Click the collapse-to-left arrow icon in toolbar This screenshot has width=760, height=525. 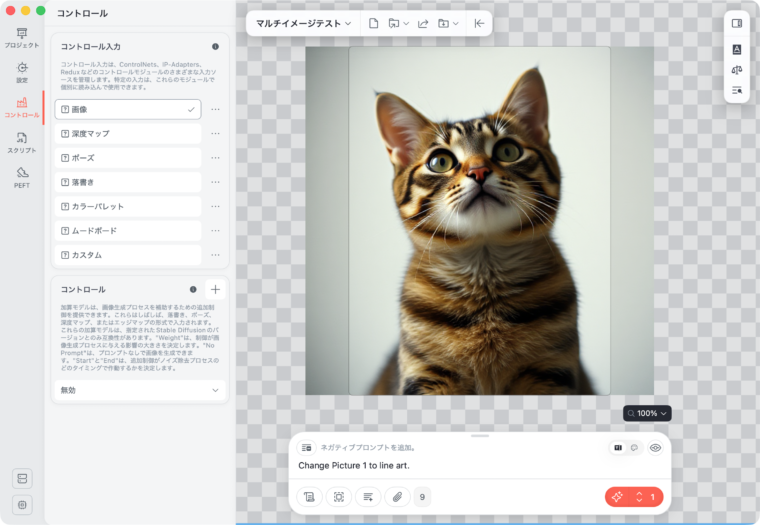pos(479,23)
